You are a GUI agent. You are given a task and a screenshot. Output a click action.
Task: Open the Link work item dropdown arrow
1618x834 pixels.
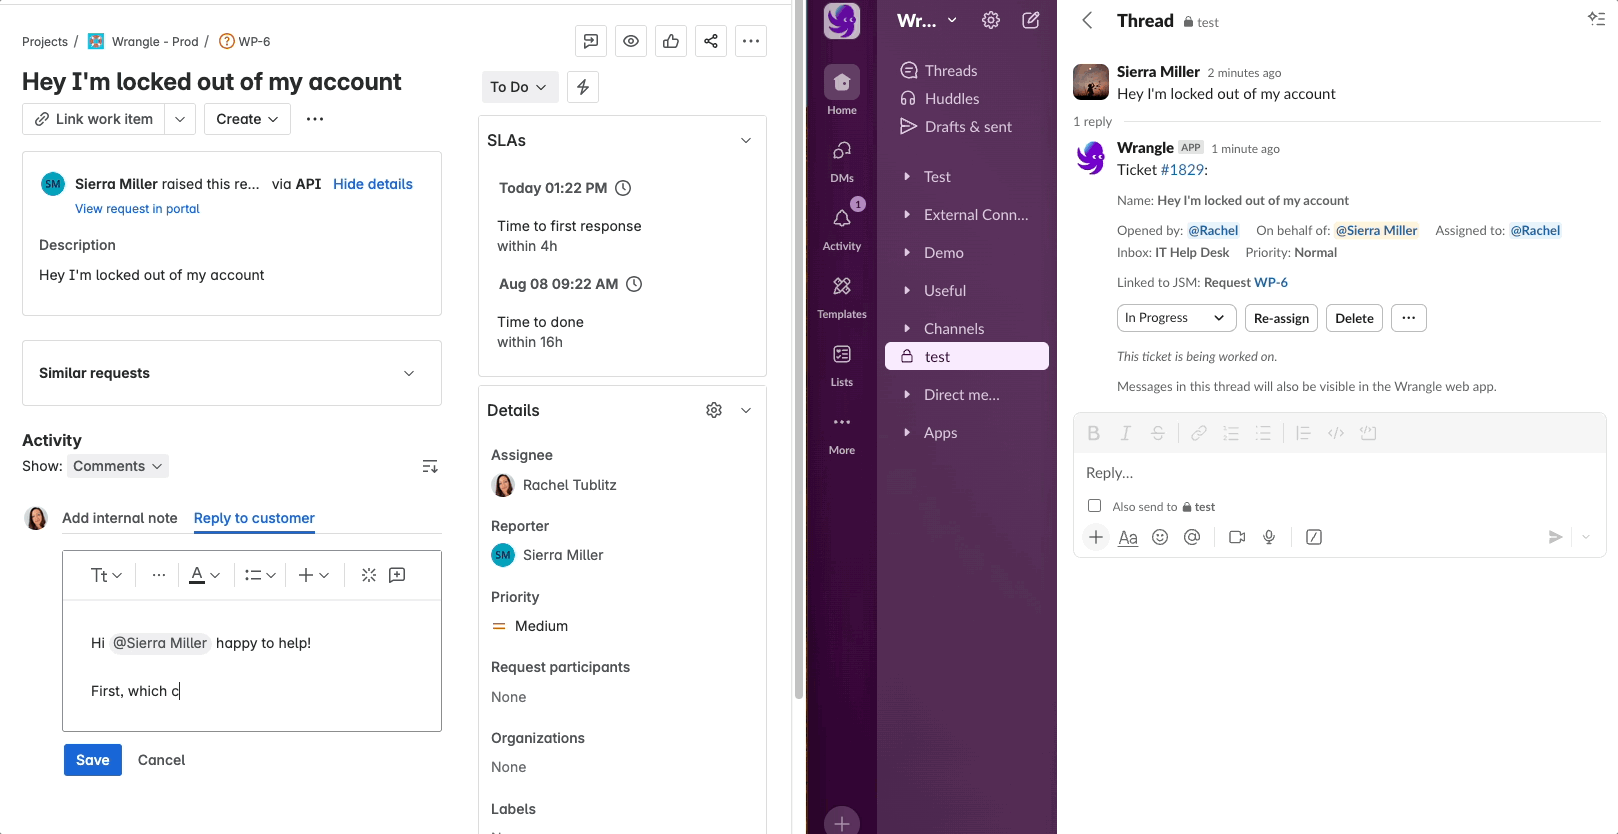(x=179, y=119)
